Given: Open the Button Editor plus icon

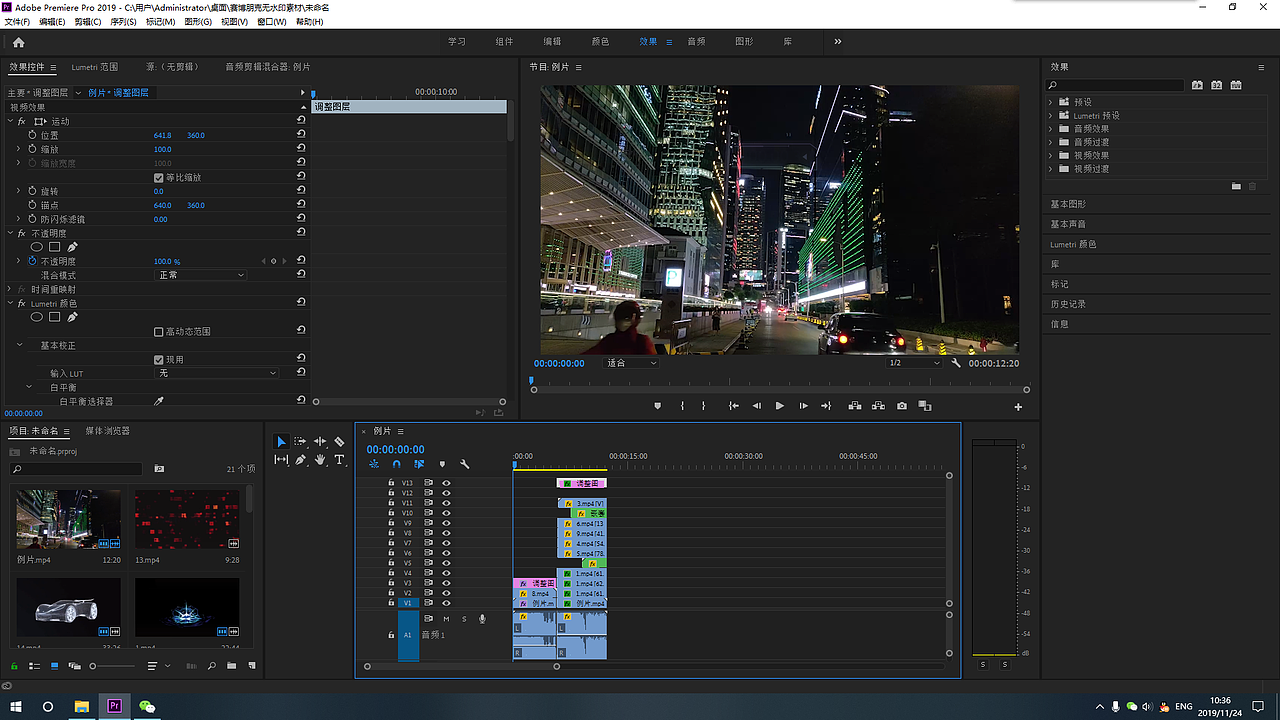Looking at the screenshot, I should (1018, 407).
